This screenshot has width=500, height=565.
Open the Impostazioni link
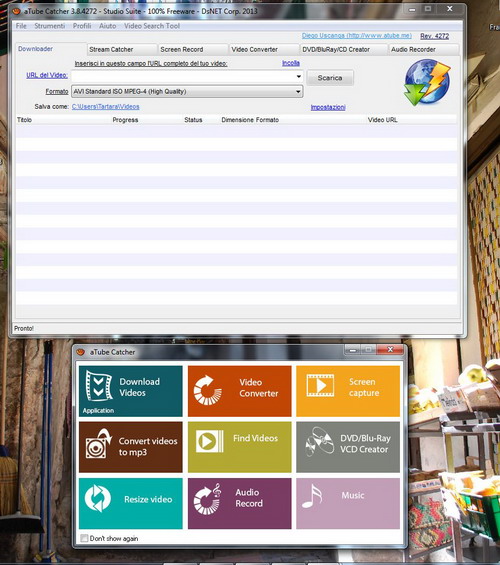pyautogui.click(x=328, y=107)
